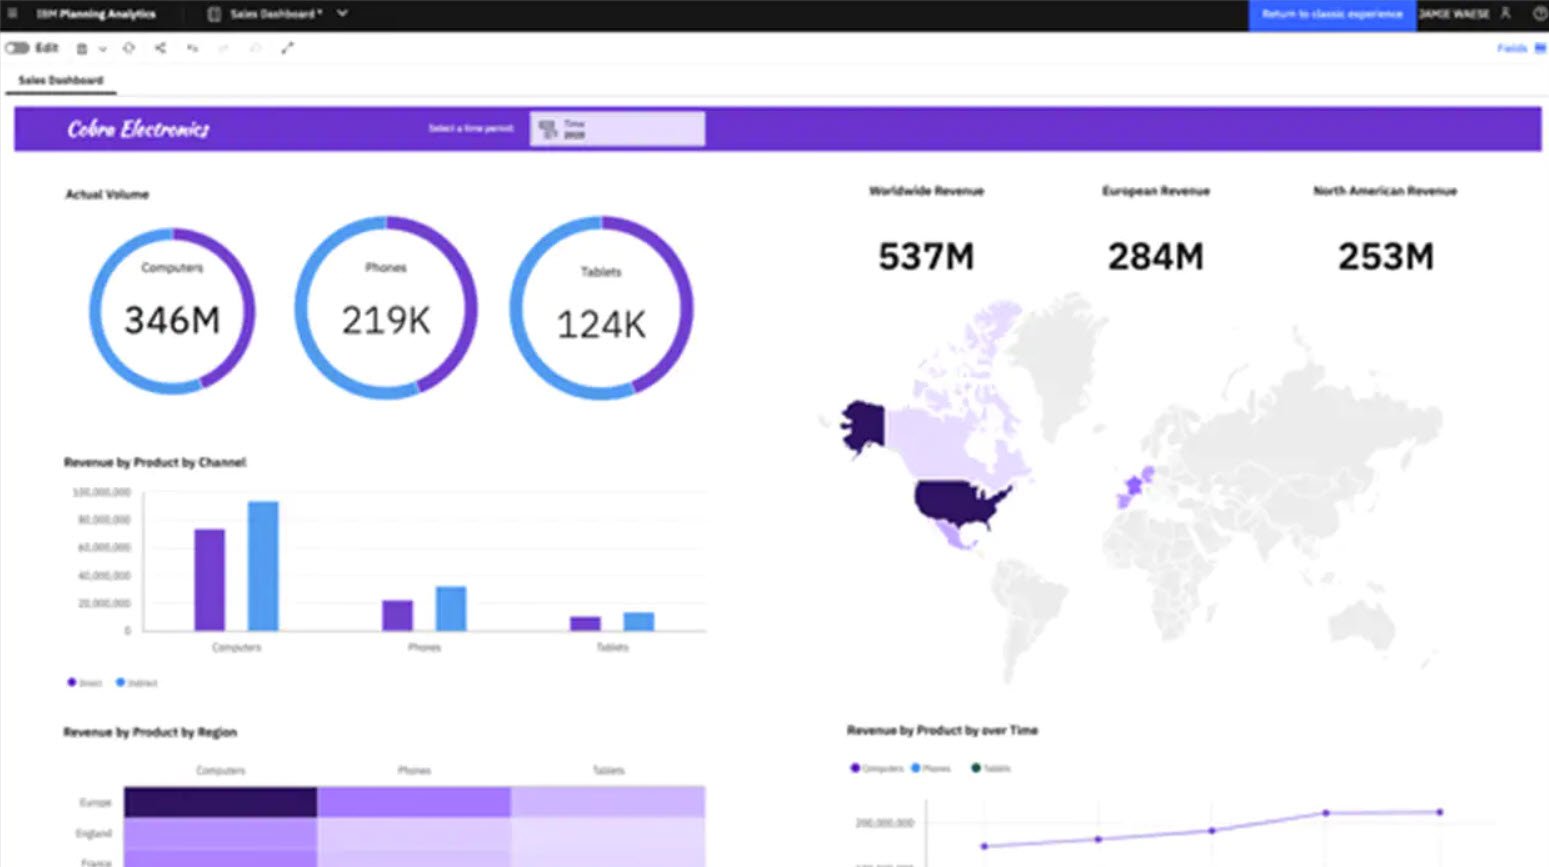Click Return to classic experience button
This screenshot has height=867, width=1549.
1332,14
